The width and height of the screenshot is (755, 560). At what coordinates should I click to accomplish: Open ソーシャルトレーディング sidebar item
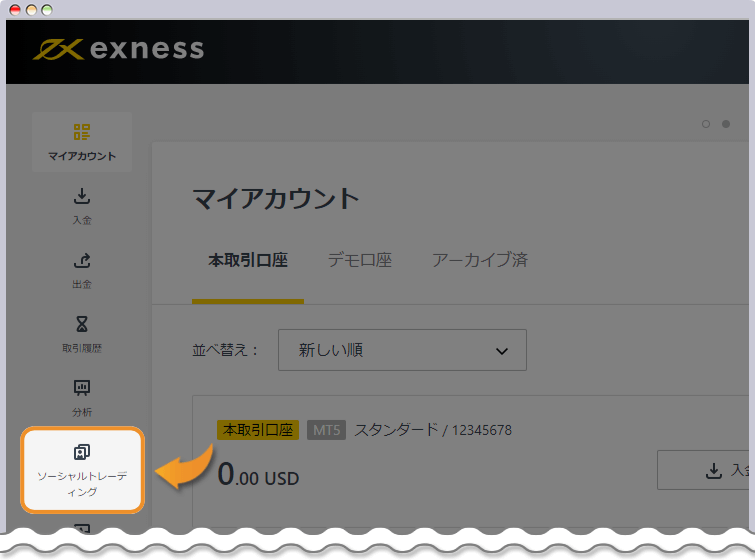[82, 470]
